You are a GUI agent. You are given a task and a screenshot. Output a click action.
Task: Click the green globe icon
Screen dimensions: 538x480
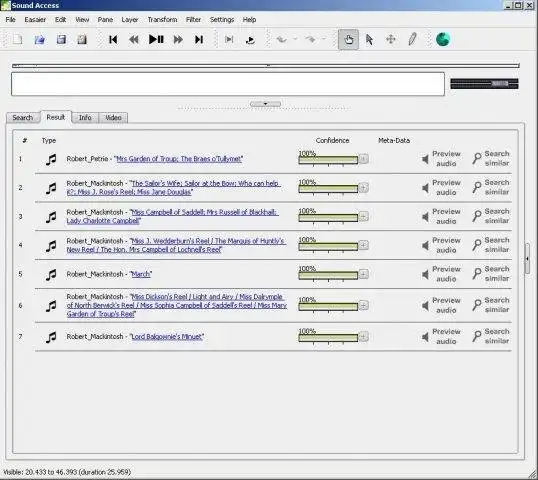click(443, 39)
